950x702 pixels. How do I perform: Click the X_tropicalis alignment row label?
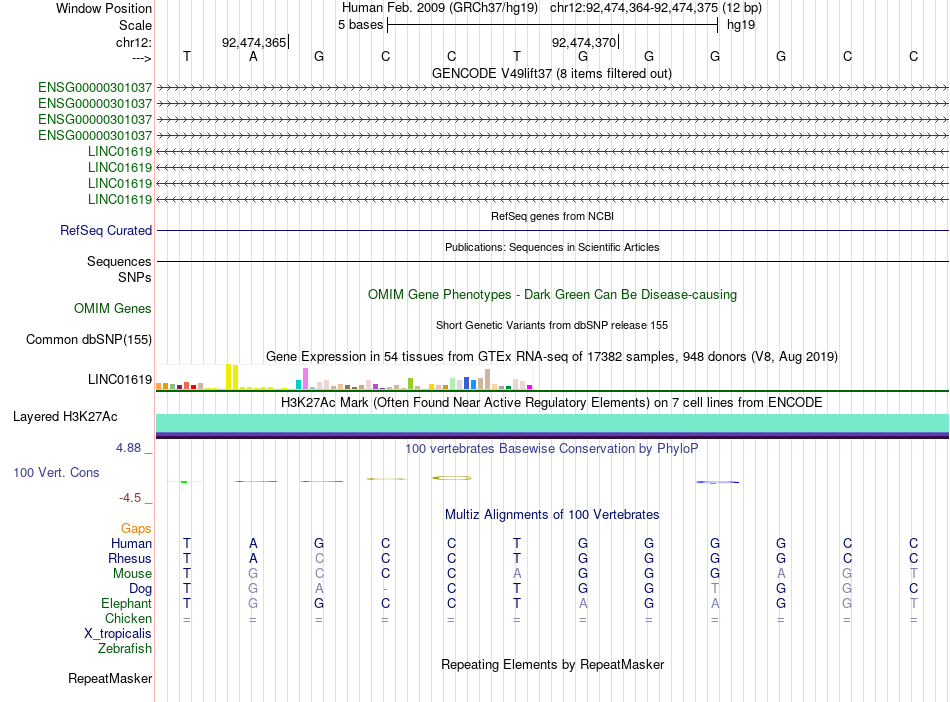coord(118,634)
